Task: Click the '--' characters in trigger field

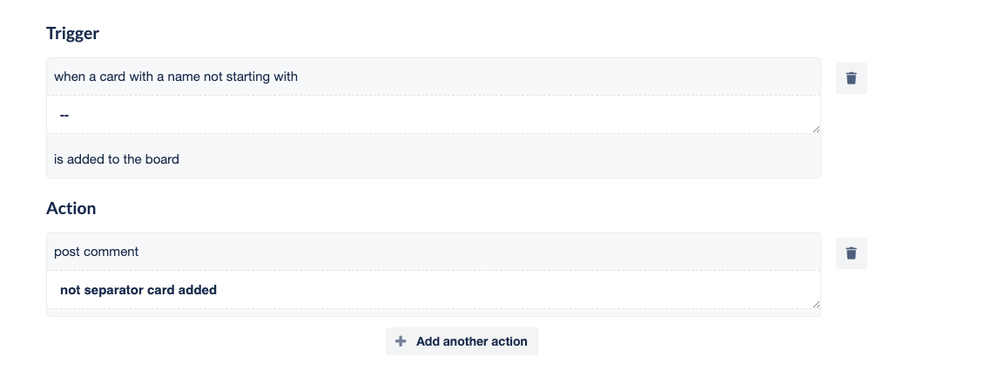Action: coord(64,115)
